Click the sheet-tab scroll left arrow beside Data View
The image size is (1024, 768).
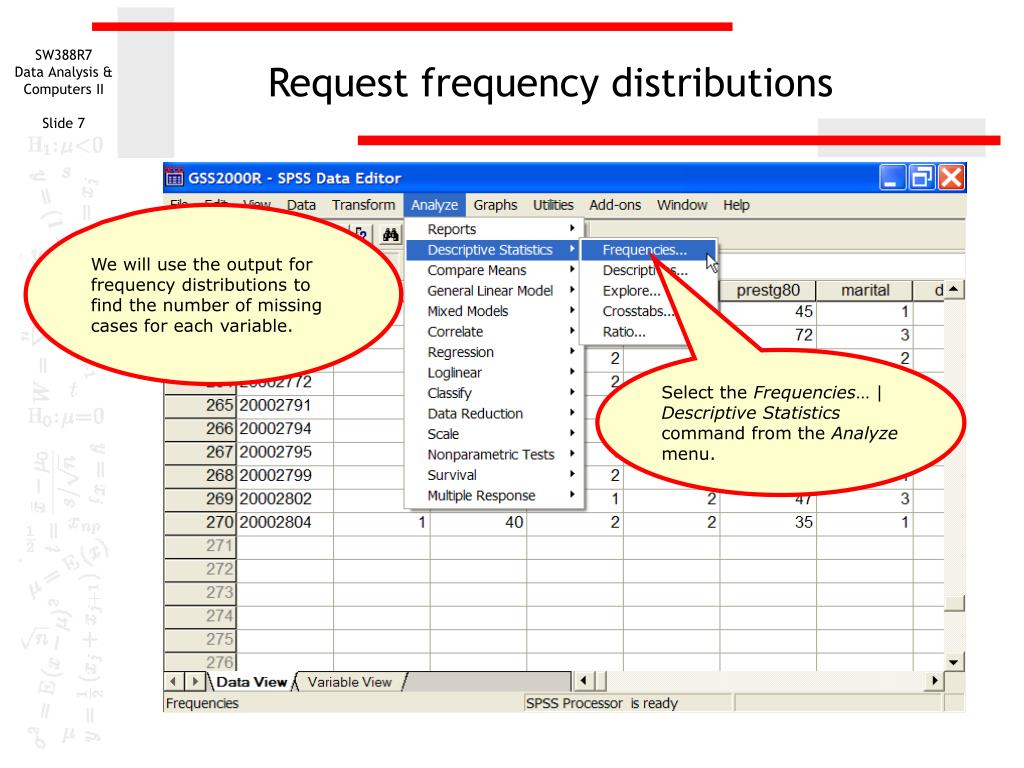pos(173,682)
